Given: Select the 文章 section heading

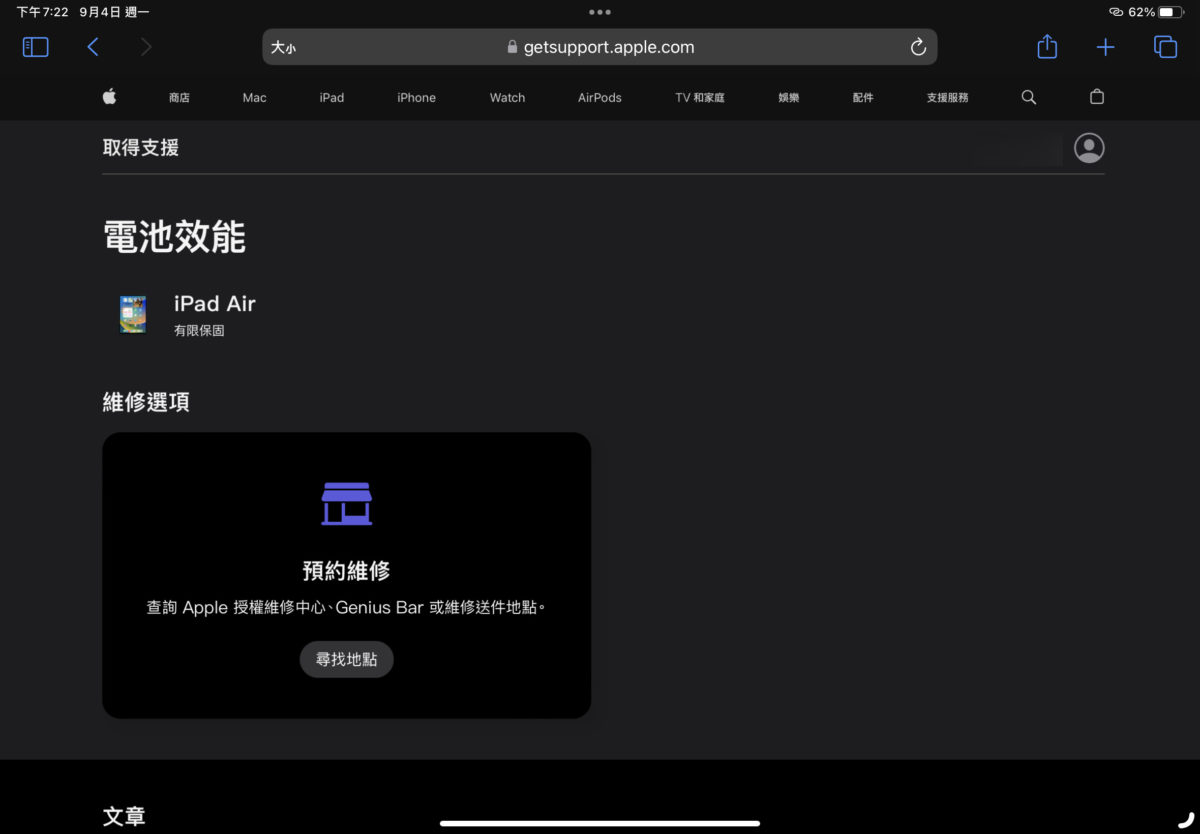Looking at the screenshot, I should point(124,816).
